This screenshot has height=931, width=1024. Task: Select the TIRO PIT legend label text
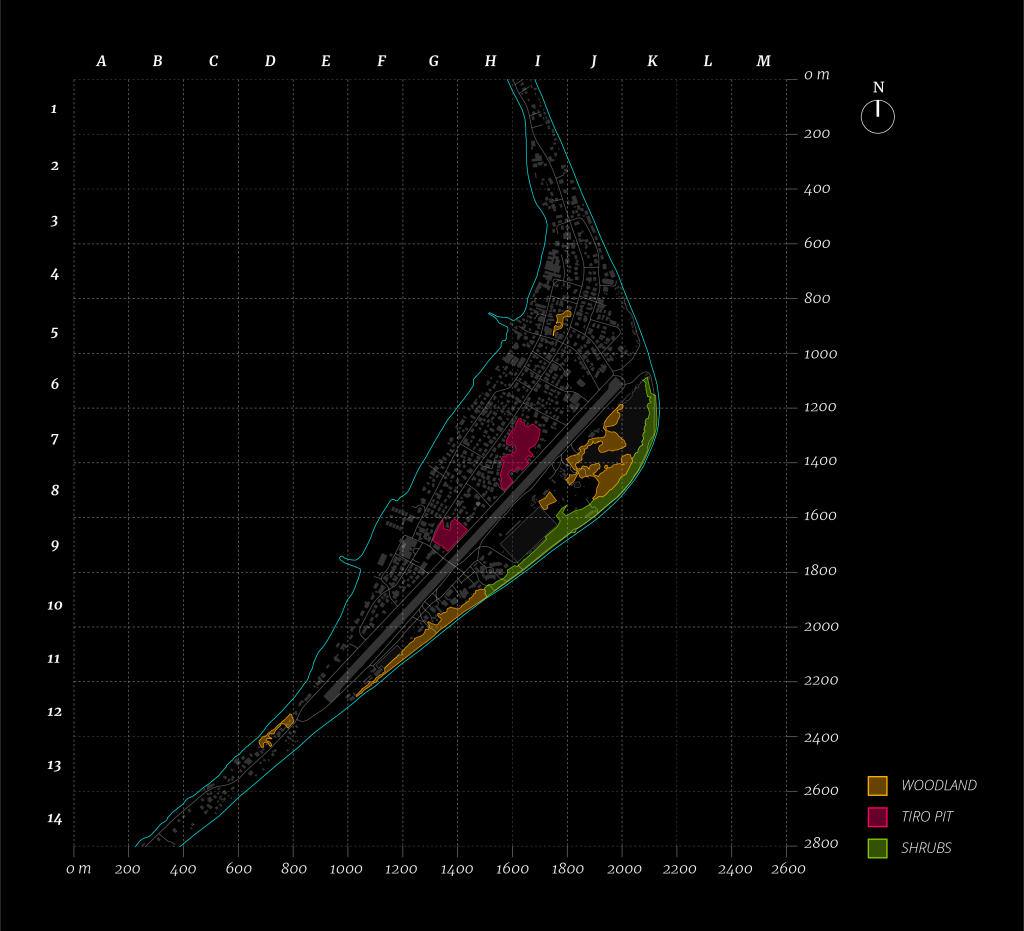926,817
